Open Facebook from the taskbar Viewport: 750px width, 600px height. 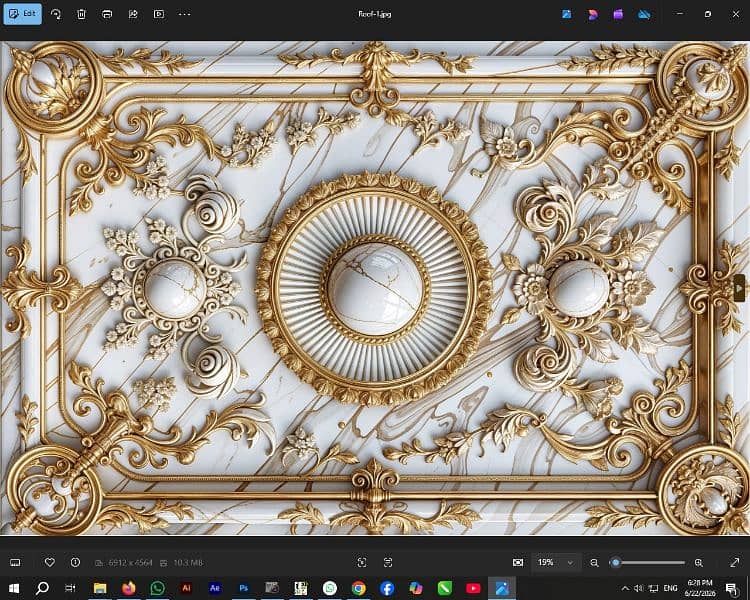(x=387, y=588)
